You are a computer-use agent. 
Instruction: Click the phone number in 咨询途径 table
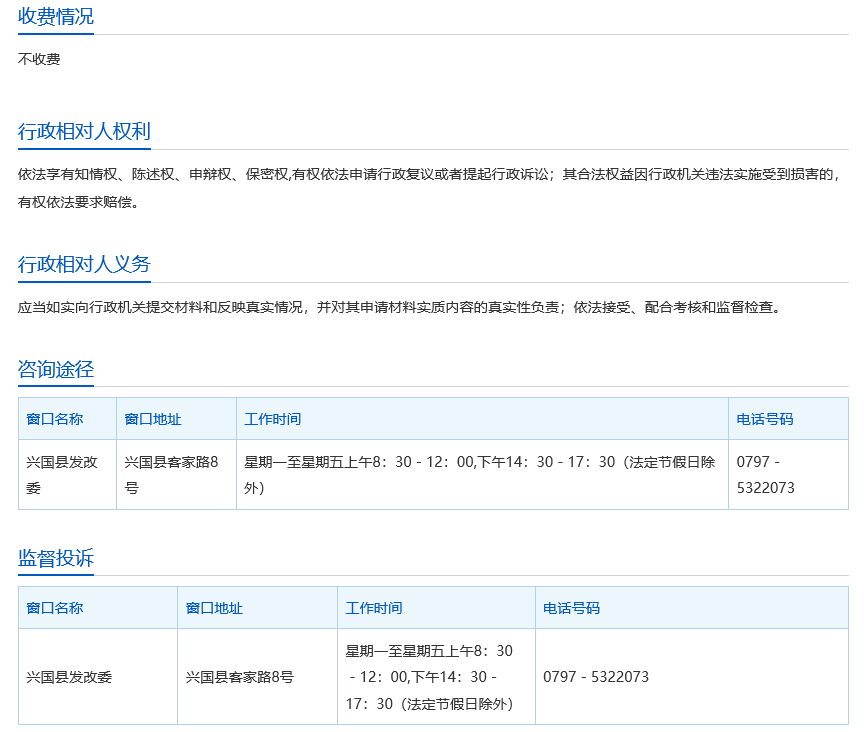[x=765, y=475]
